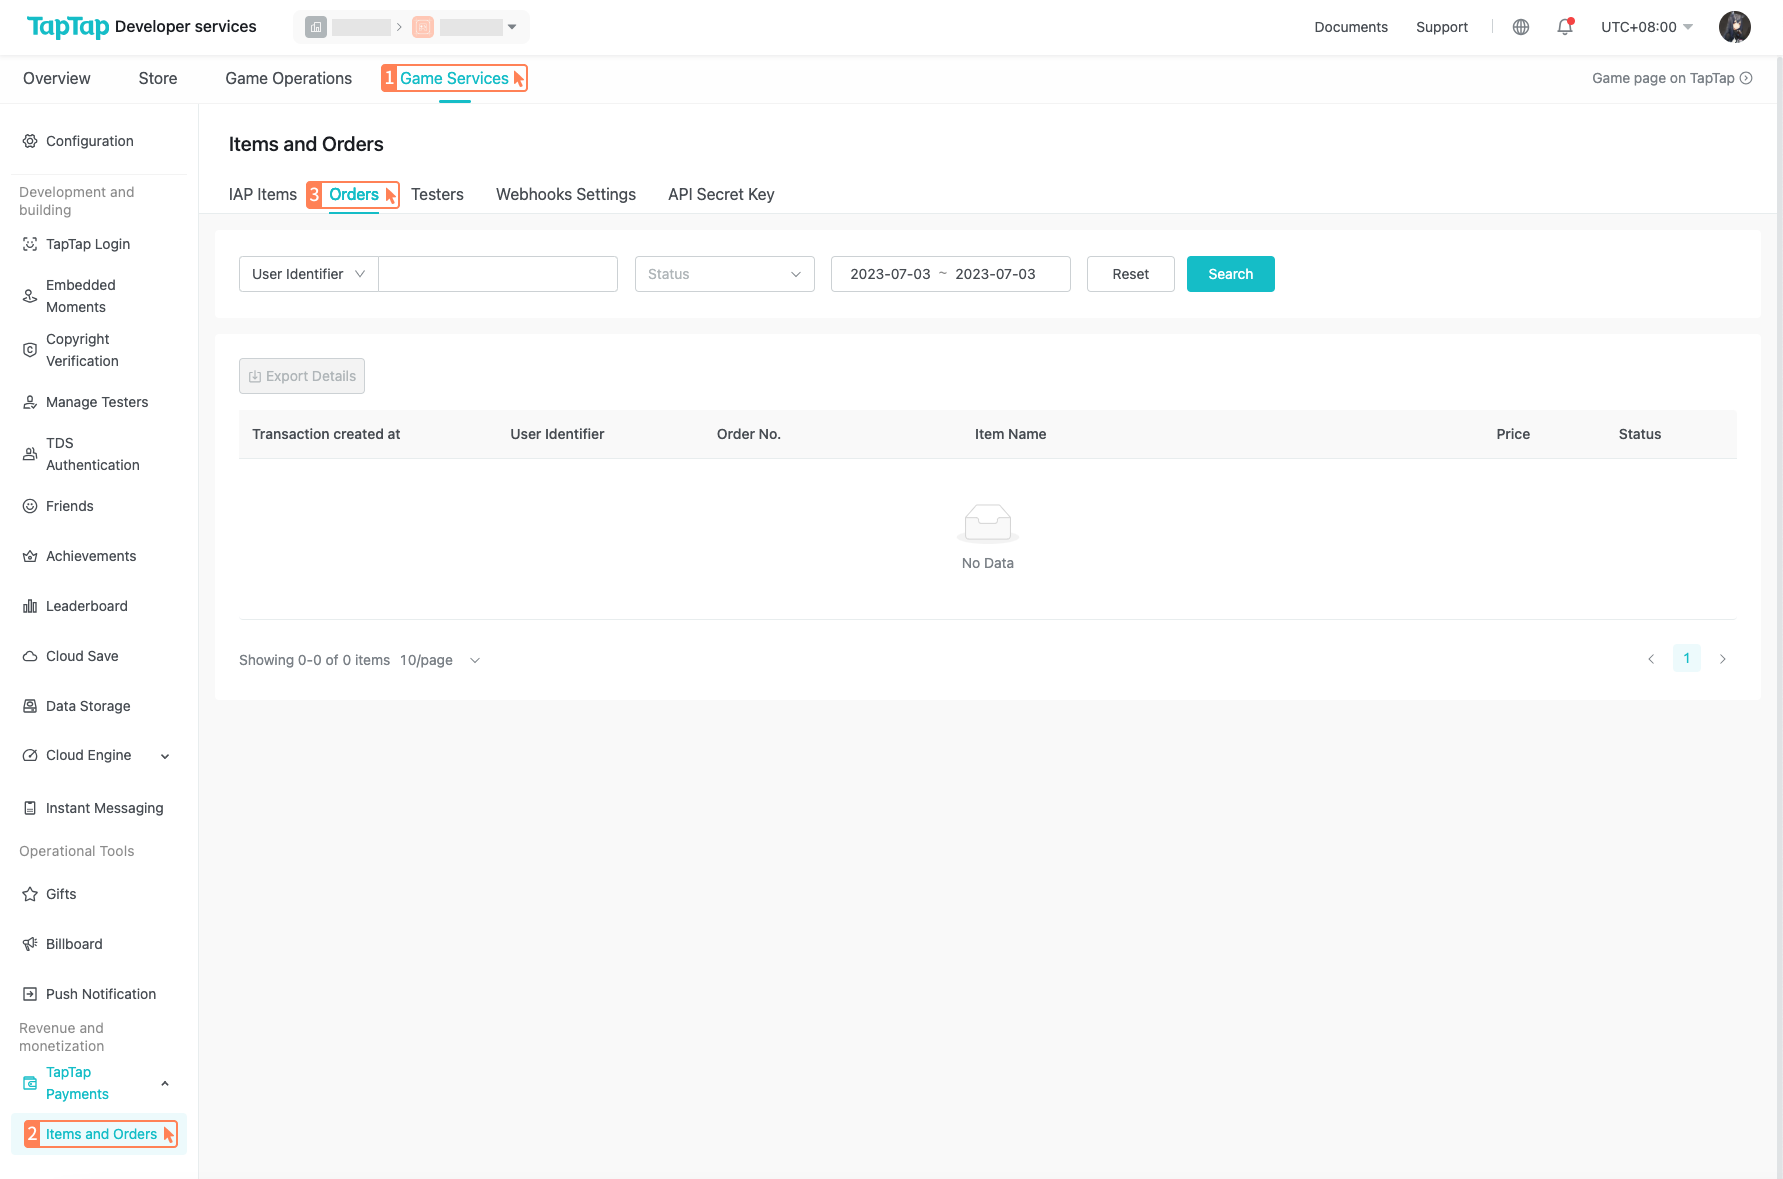Click the Push Notification icon
This screenshot has height=1179, width=1783.
pyautogui.click(x=30, y=994)
